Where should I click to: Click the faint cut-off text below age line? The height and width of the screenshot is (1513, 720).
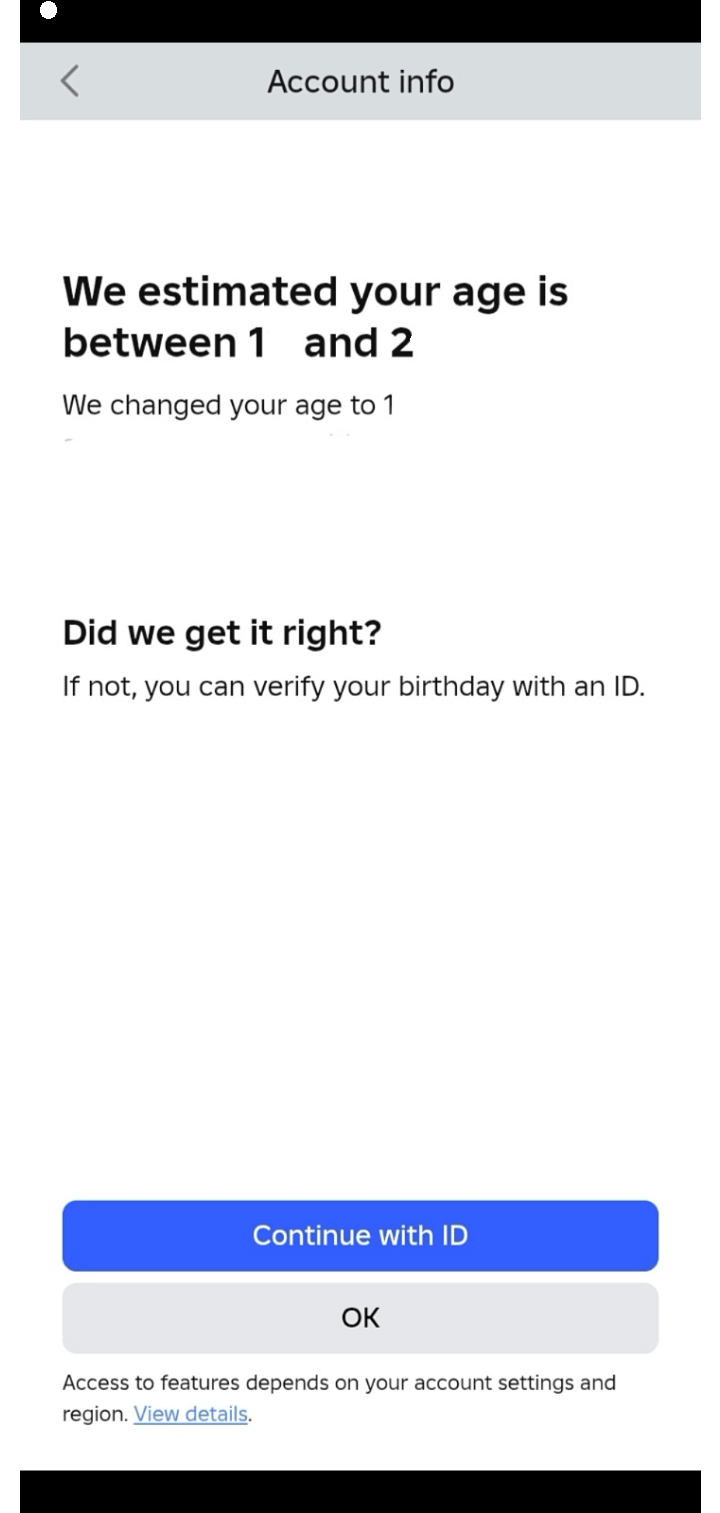tap(205, 437)
